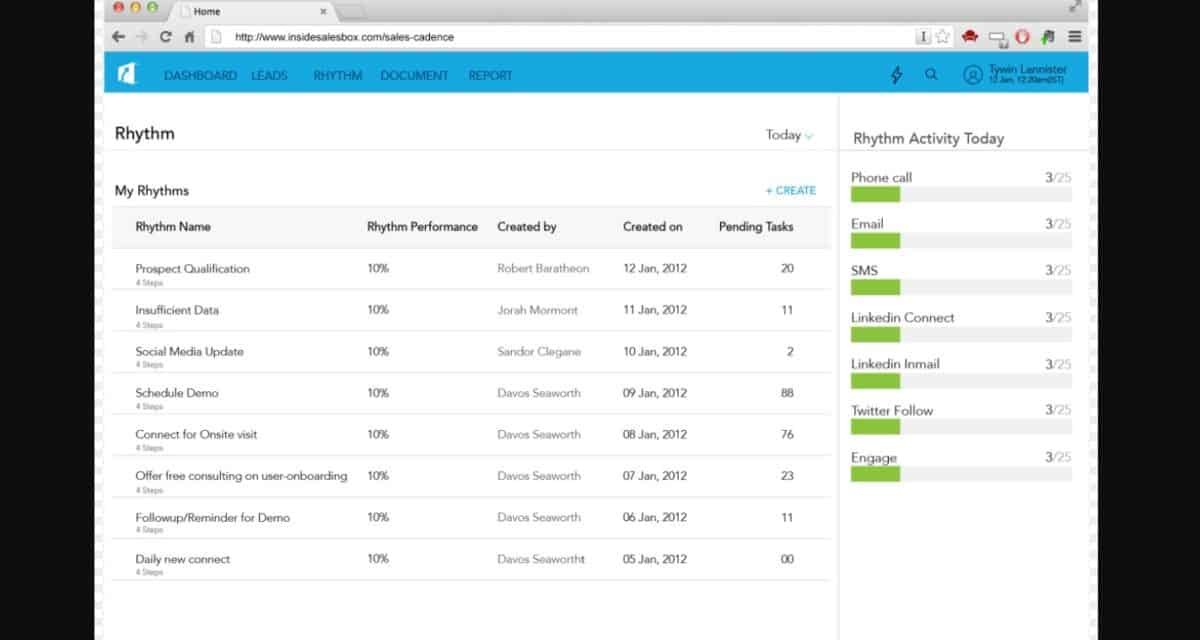Switch to the Report section

click(x=490, y=75)
